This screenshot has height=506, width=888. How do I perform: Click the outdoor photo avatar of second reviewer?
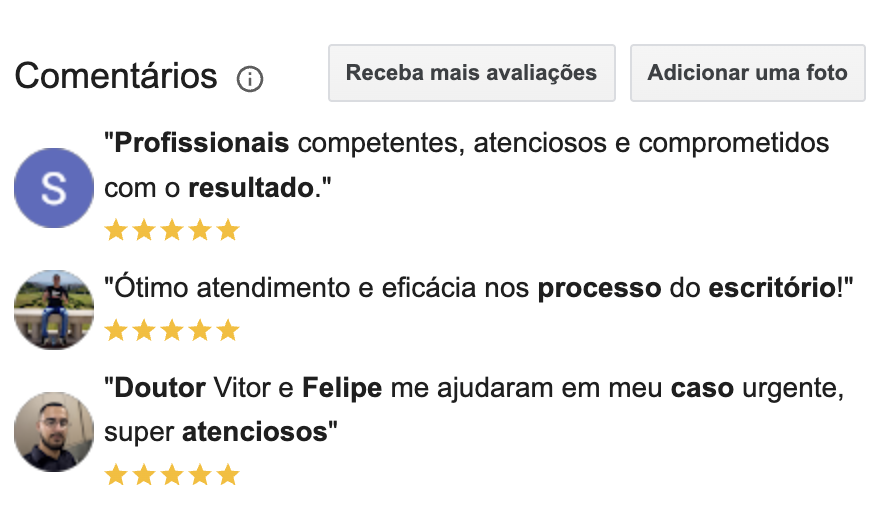click(x=54, y=309)
